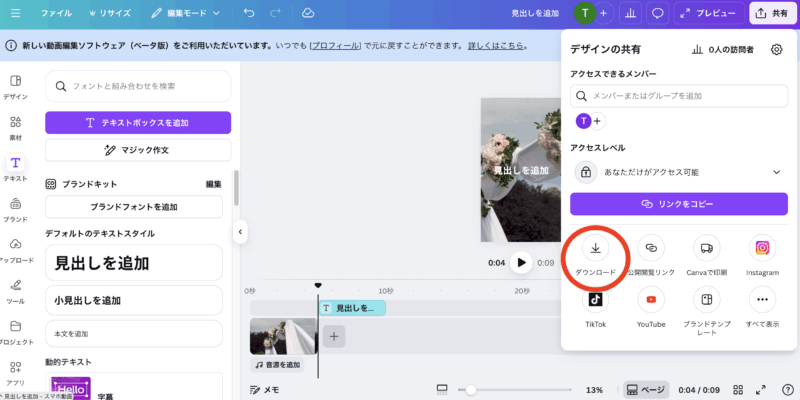Click the 共有 share button
Viewport: 800px width, 400px height.
coord(772,13)
